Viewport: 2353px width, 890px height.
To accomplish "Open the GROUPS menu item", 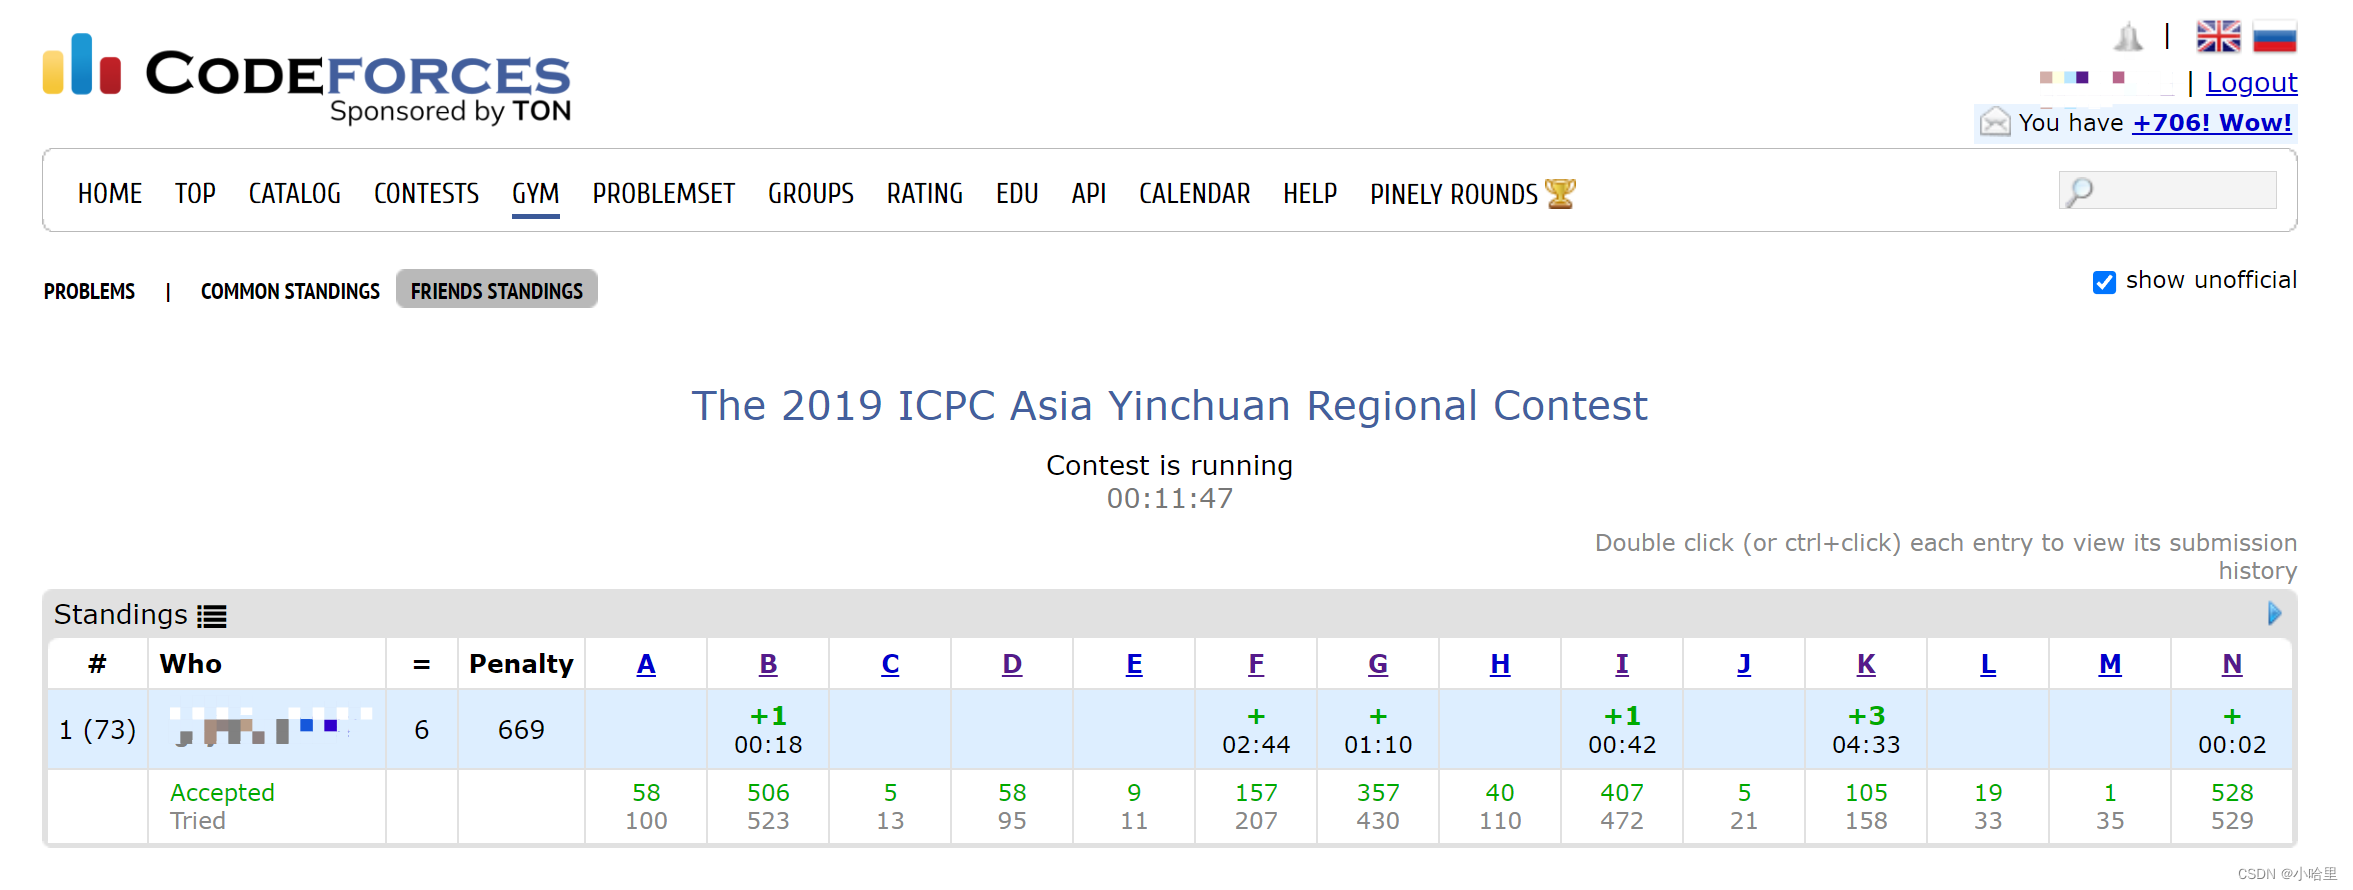I will pyautogui.click(x=811, y=193).
